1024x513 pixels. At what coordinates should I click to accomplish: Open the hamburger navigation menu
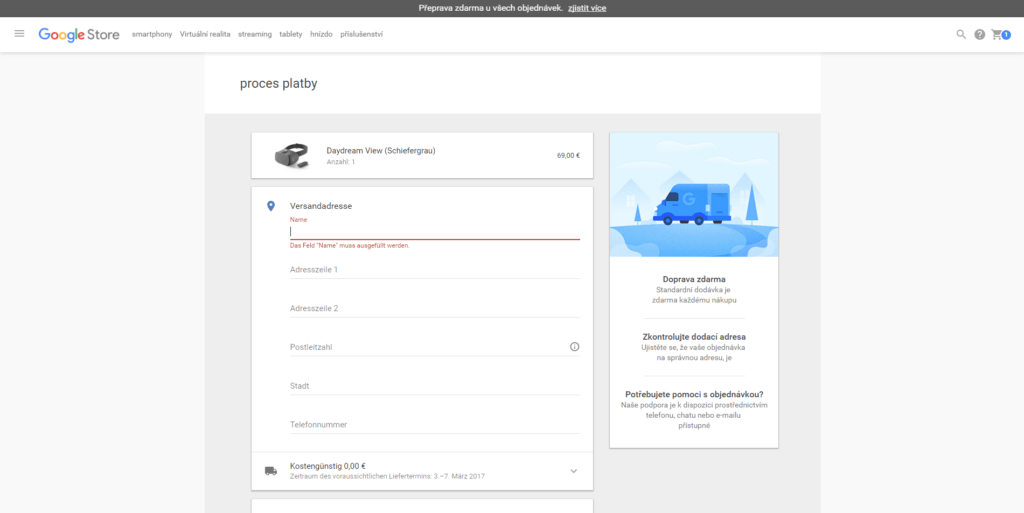click(x=19, y=34)
